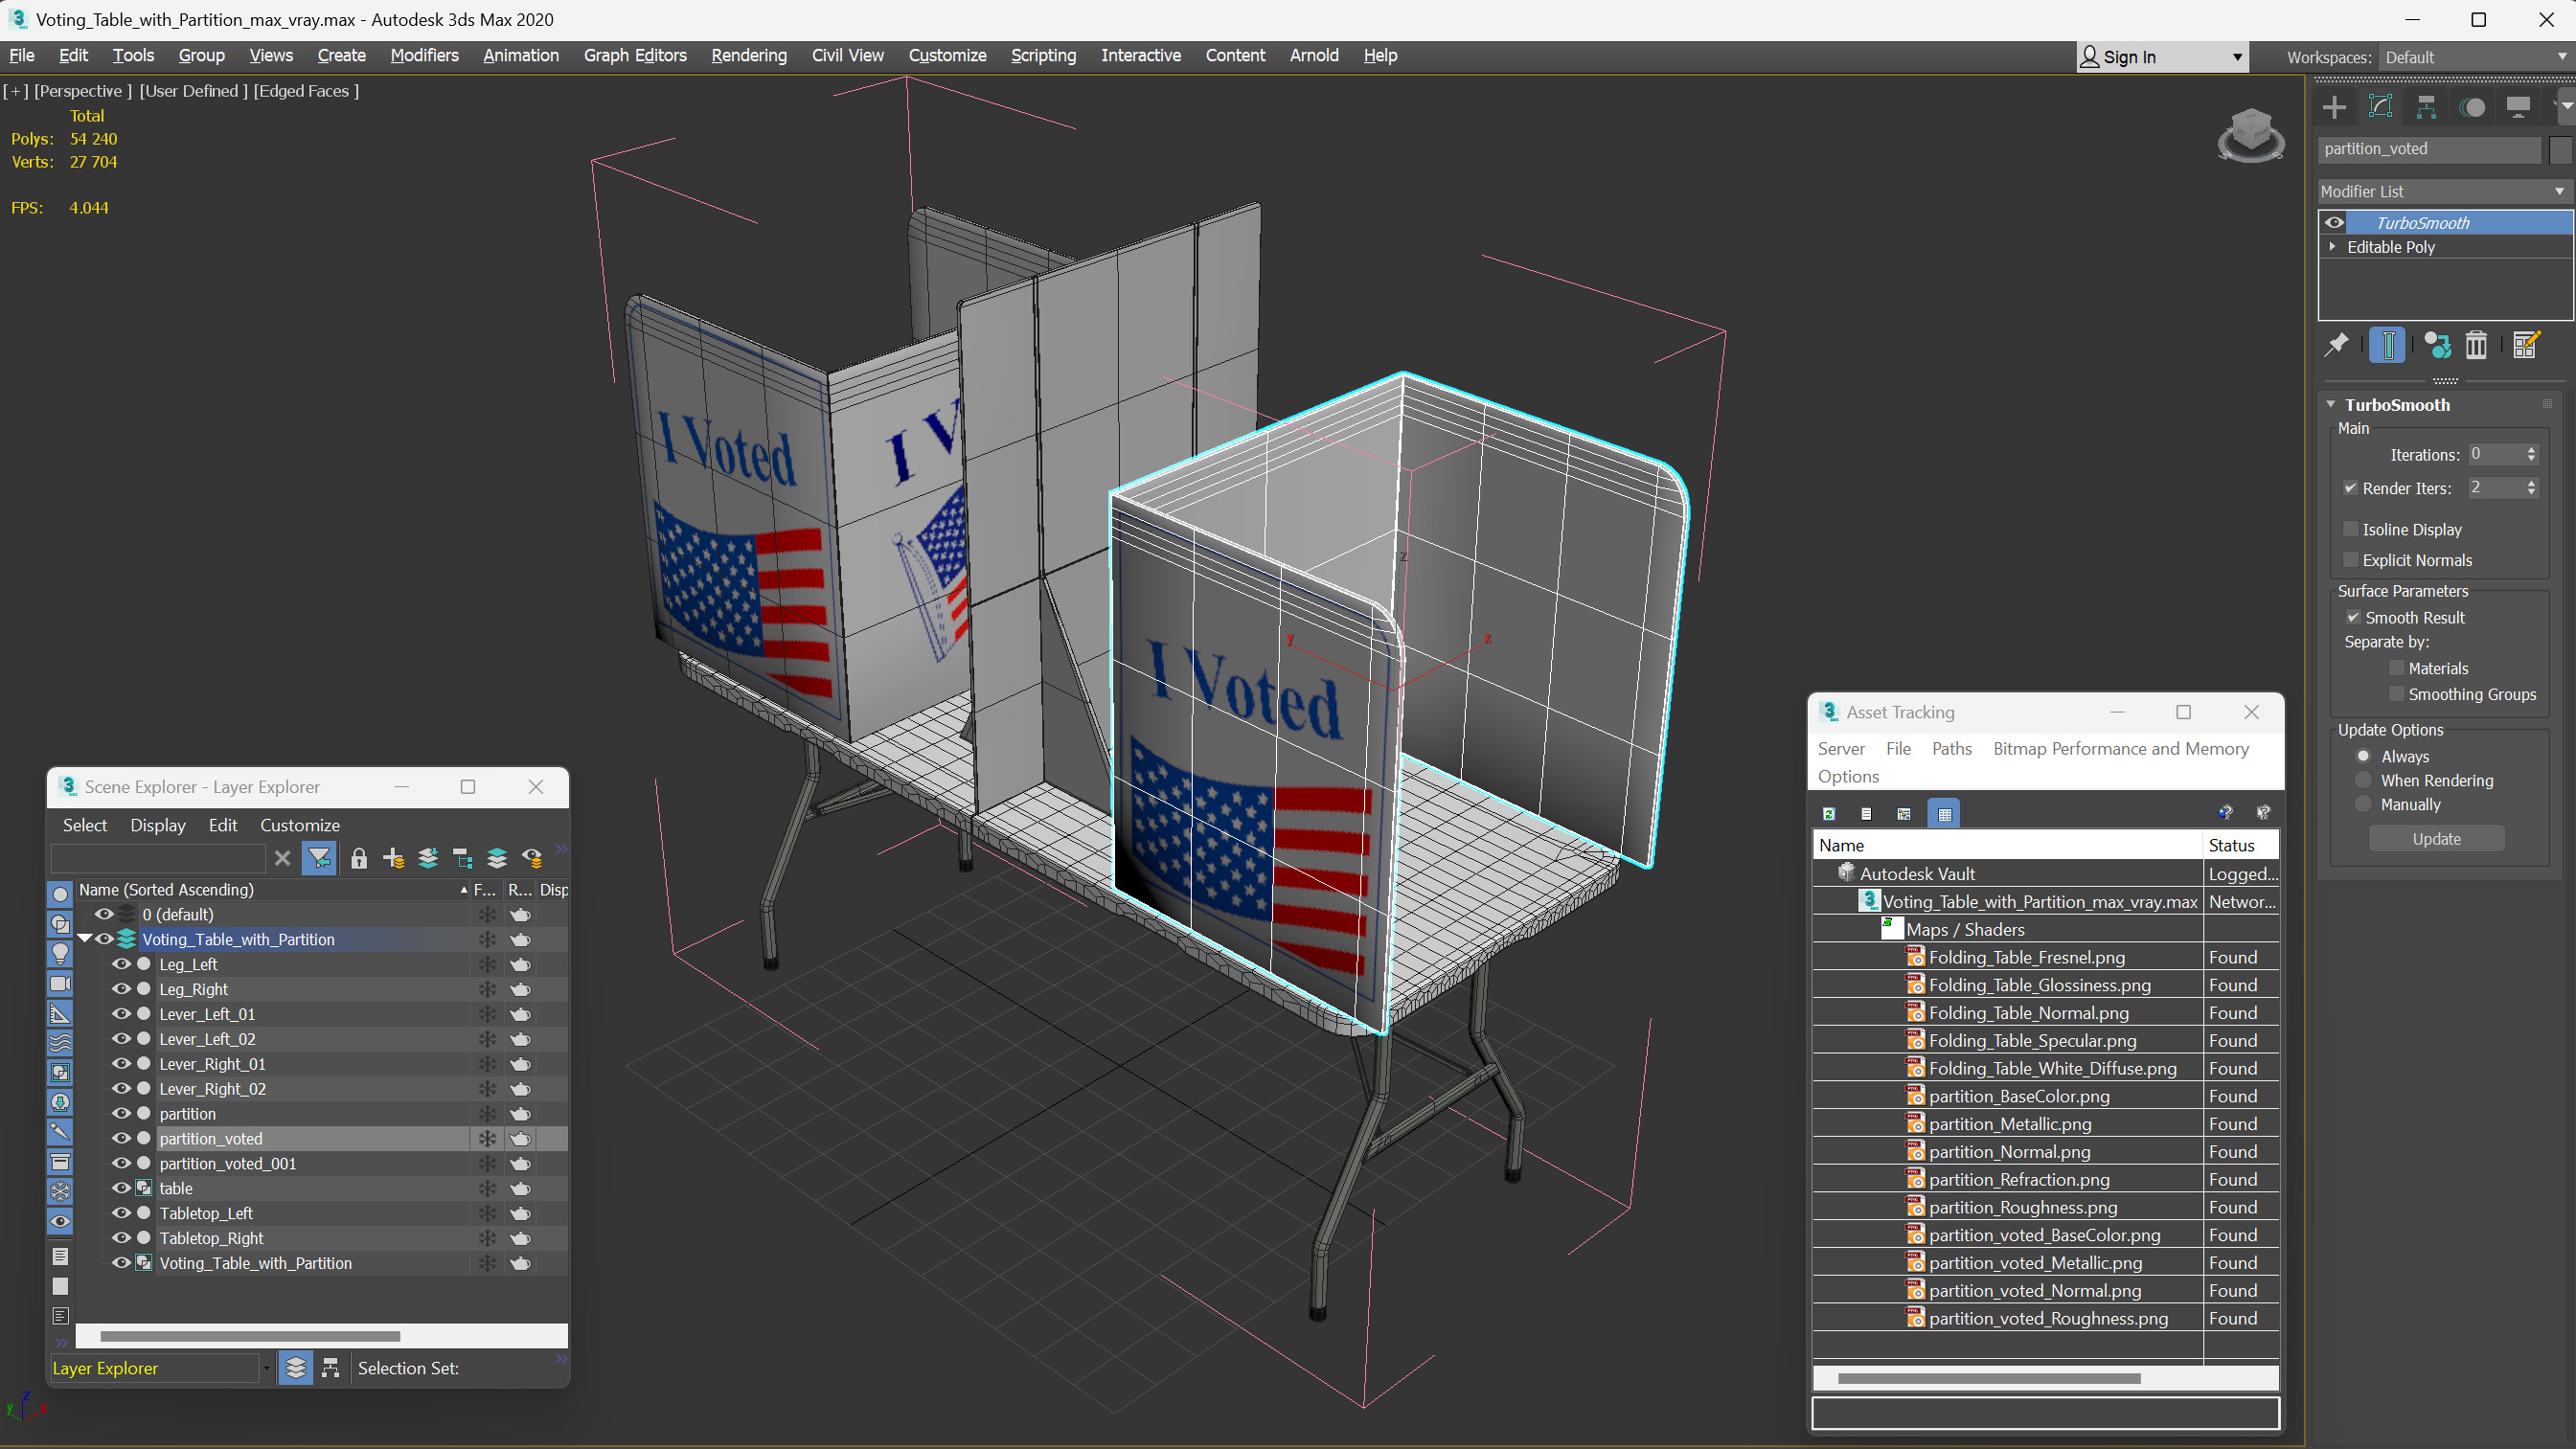The width and height of the screenshot is (2576, 1449).
Task: Open Customize menu in Scene Explorer
Action: 300,825
